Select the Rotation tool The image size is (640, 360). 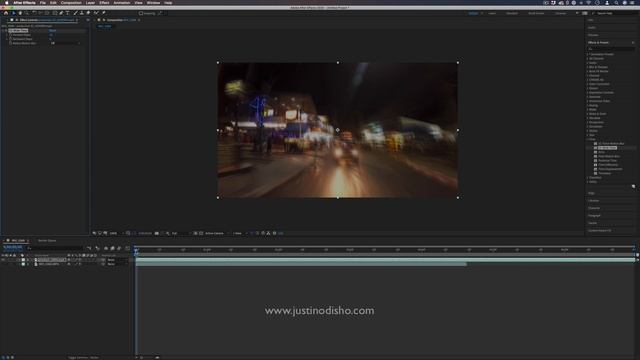pos(34,13)
